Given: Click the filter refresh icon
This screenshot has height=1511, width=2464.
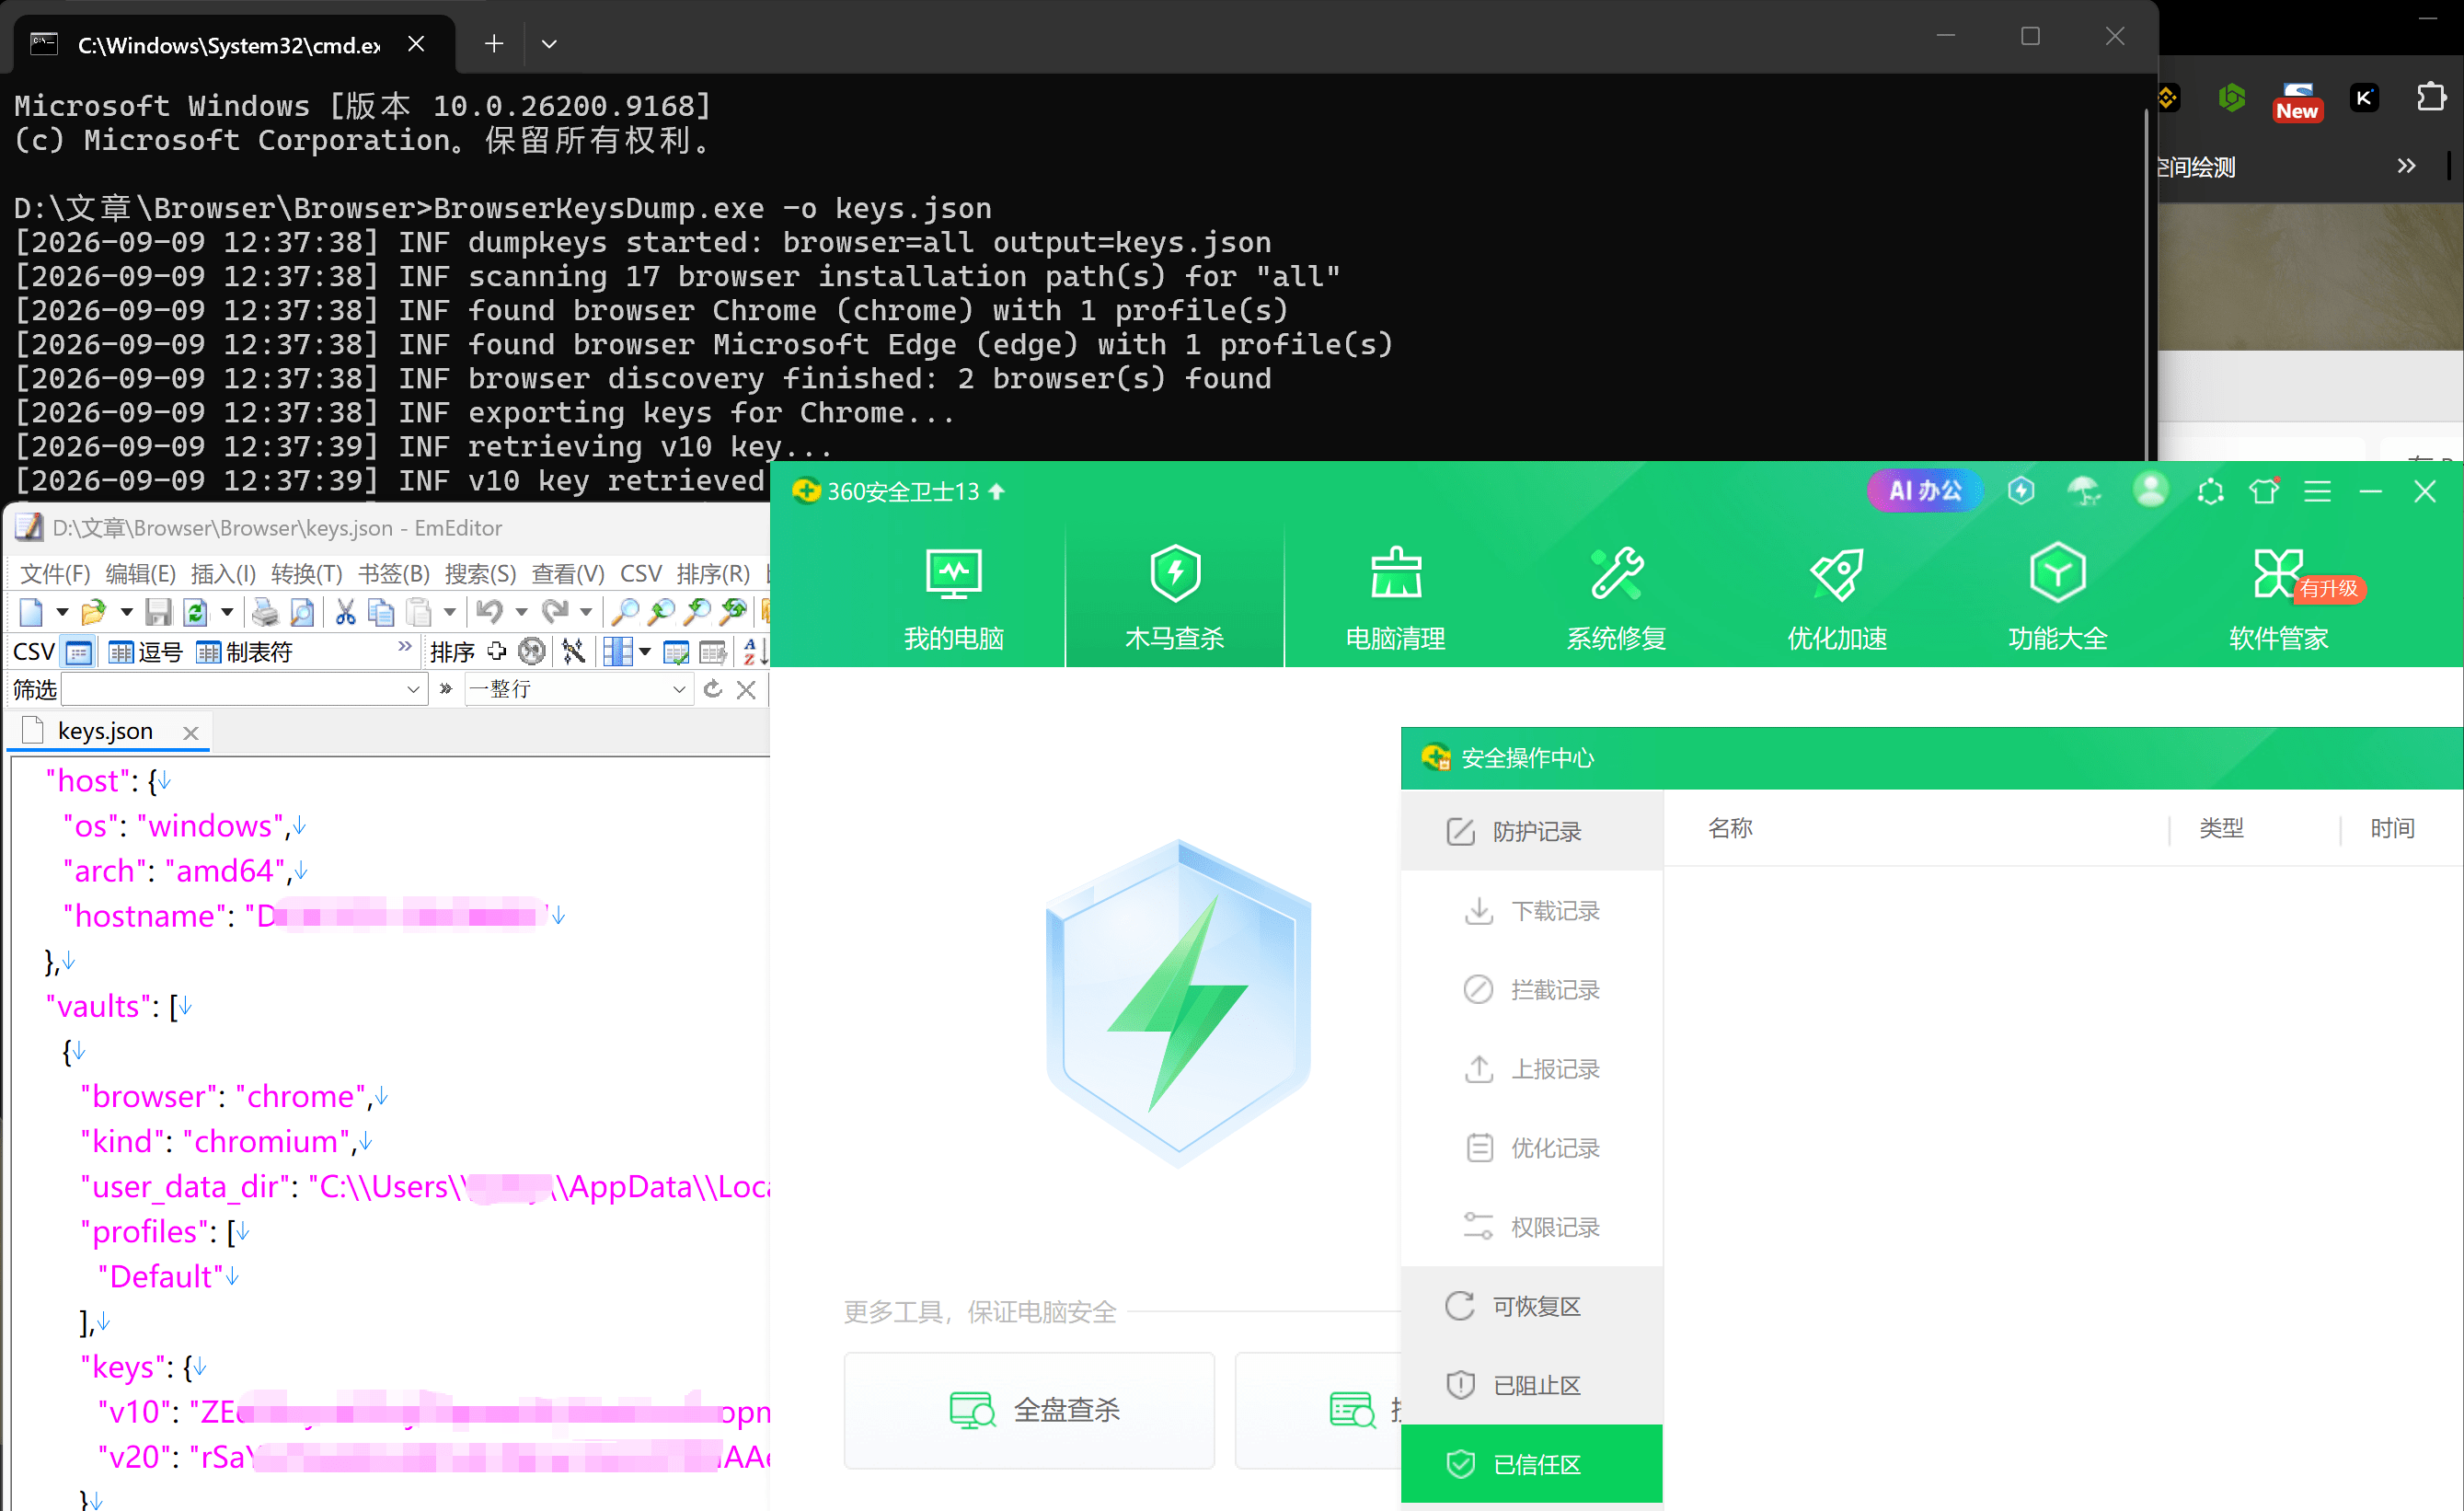Looking at the screenshot, I should 712,689.
